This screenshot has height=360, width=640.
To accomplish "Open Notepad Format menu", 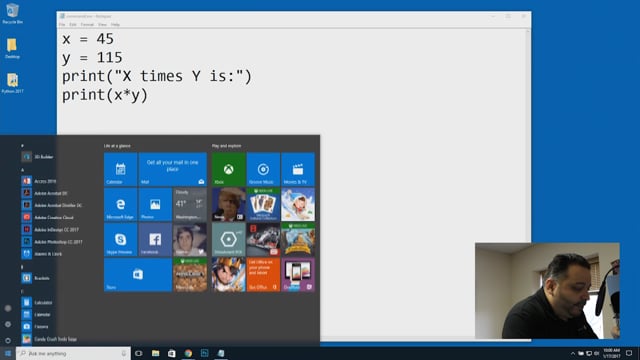I will [x=87, y=24].
